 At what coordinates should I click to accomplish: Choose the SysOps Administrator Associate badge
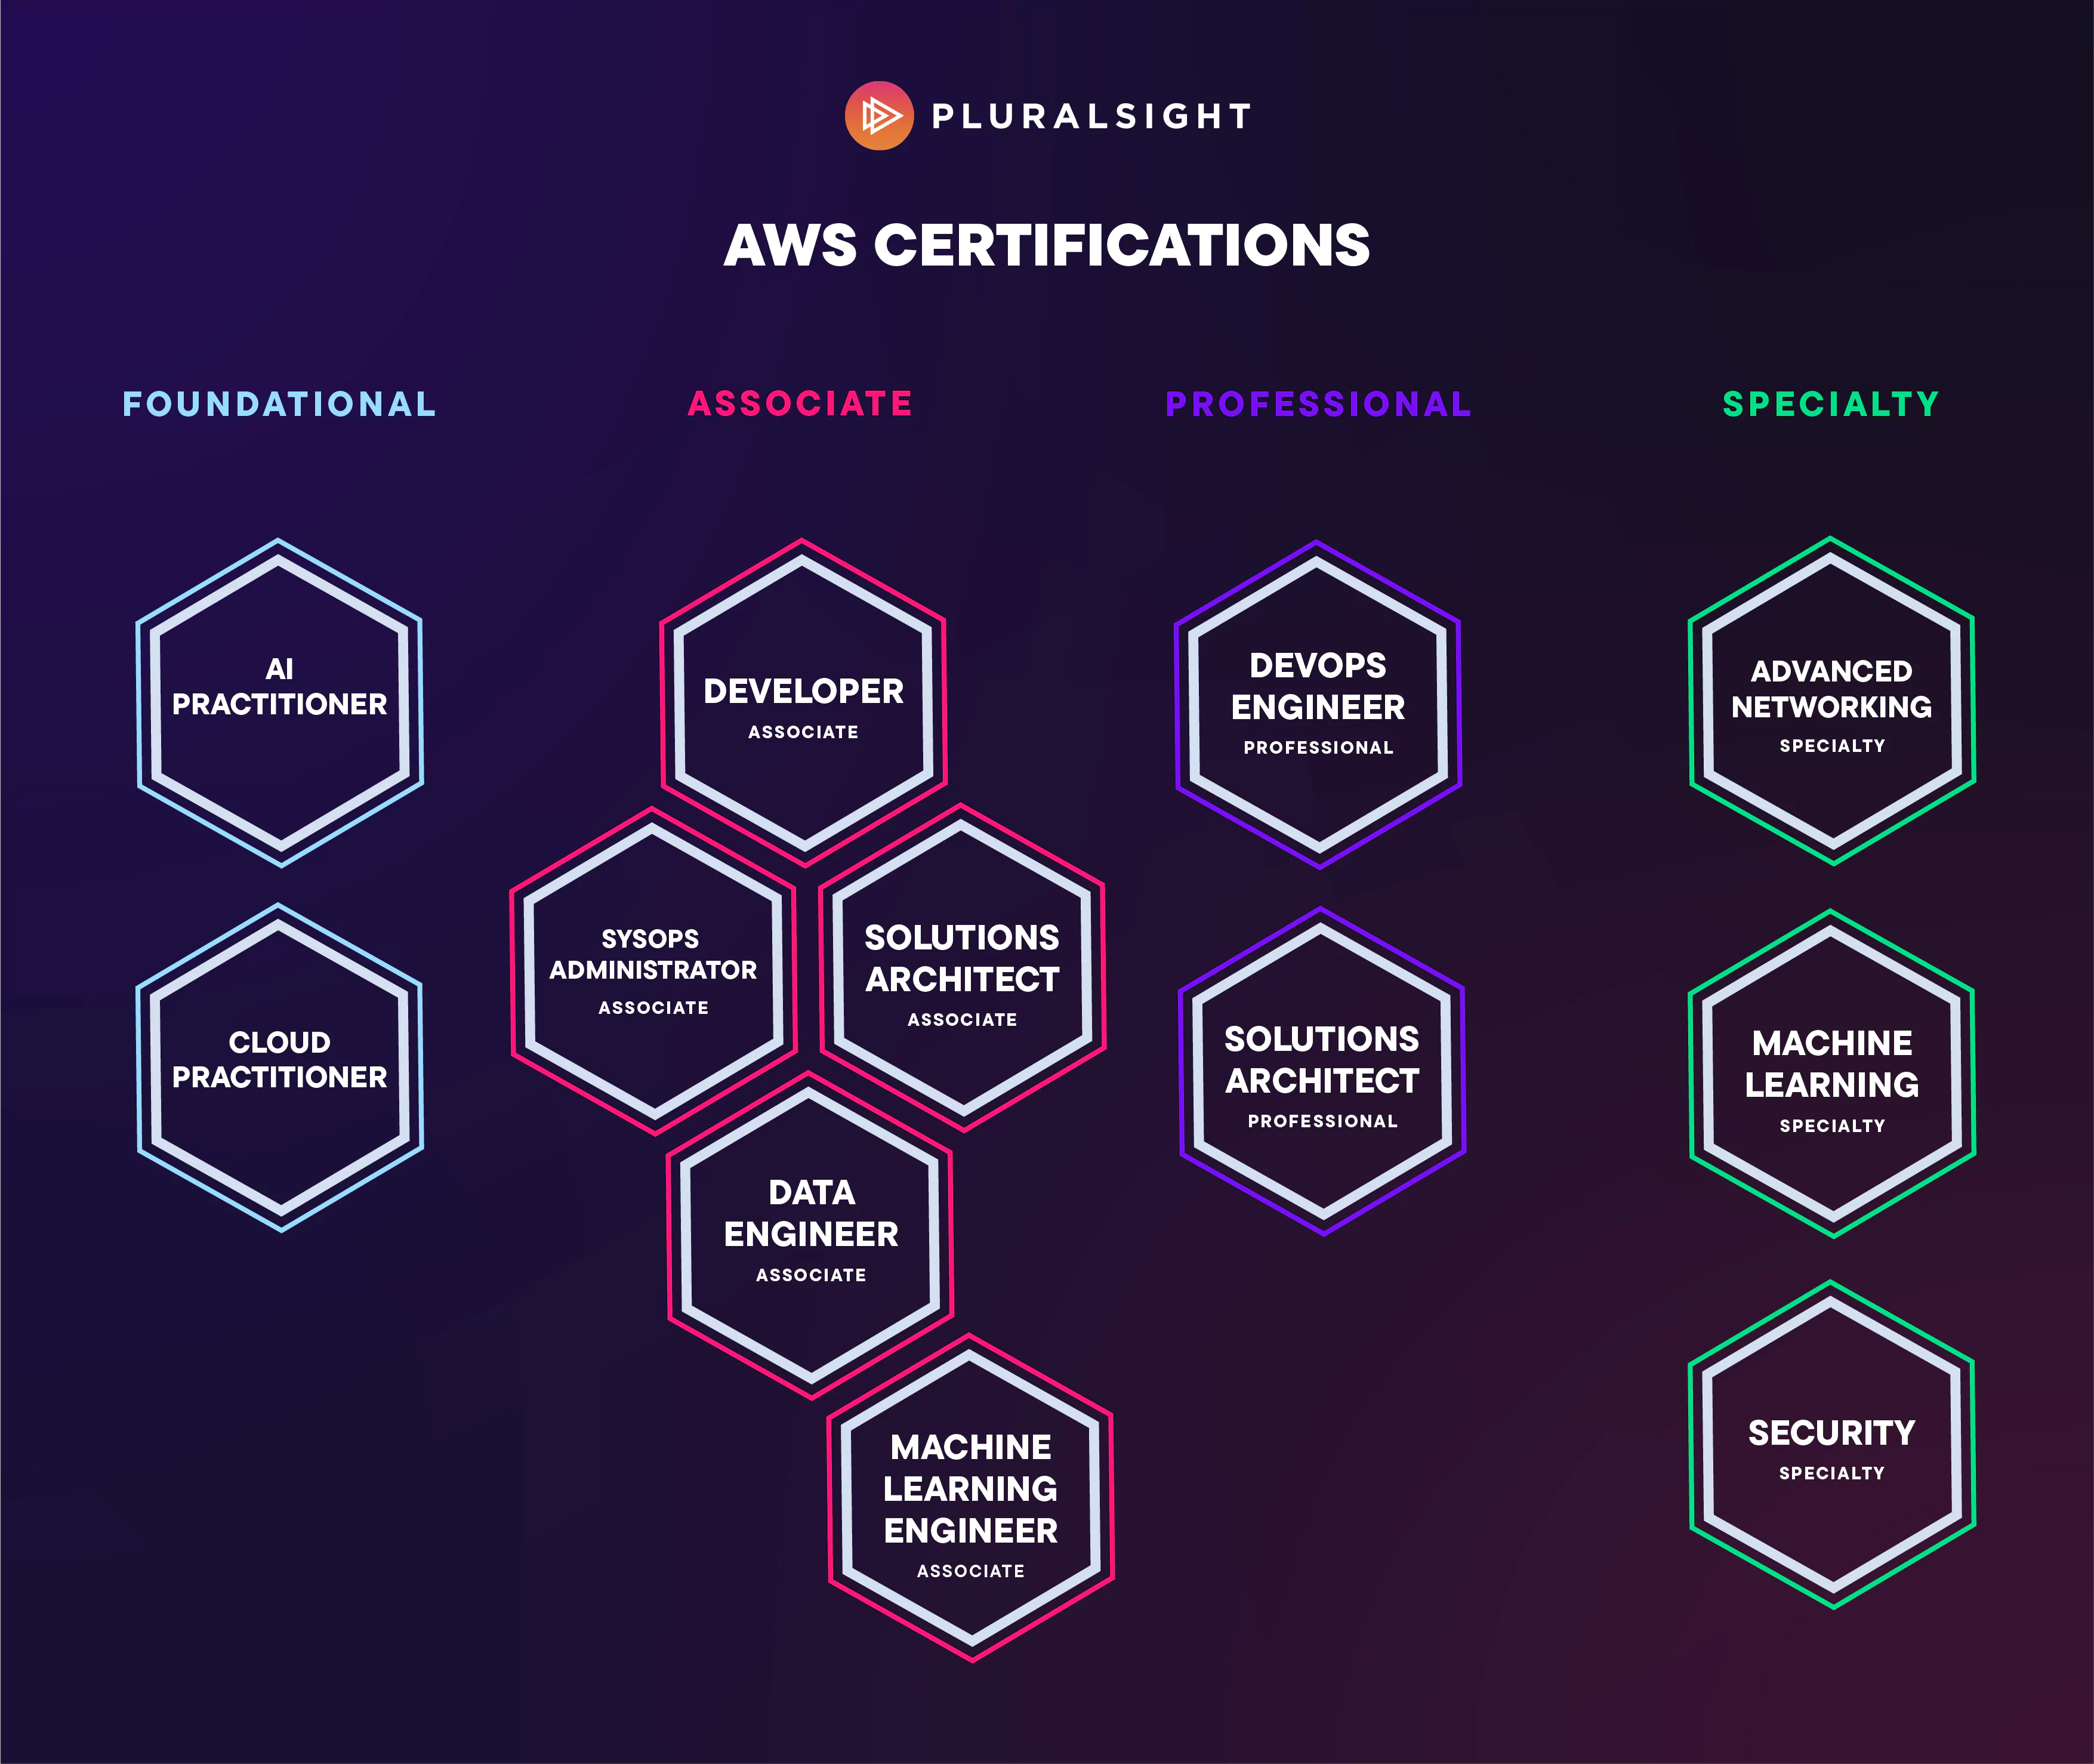click(654, 971)
